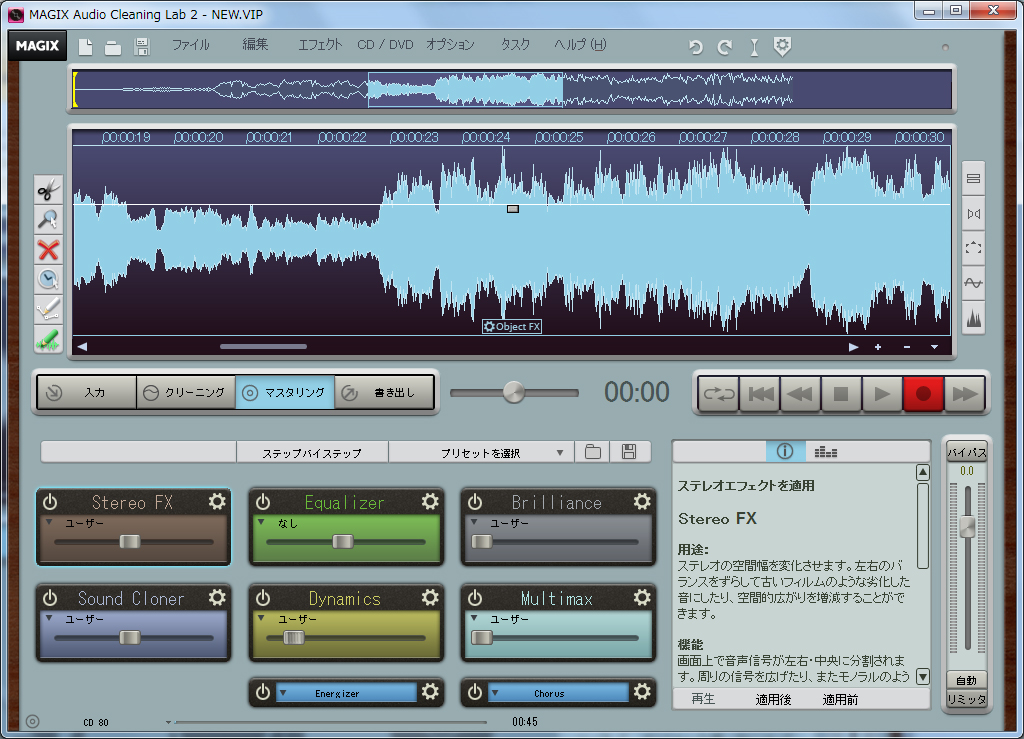Open the 編集 menu
1024x739 pixels.
click(x=255, y=44)
